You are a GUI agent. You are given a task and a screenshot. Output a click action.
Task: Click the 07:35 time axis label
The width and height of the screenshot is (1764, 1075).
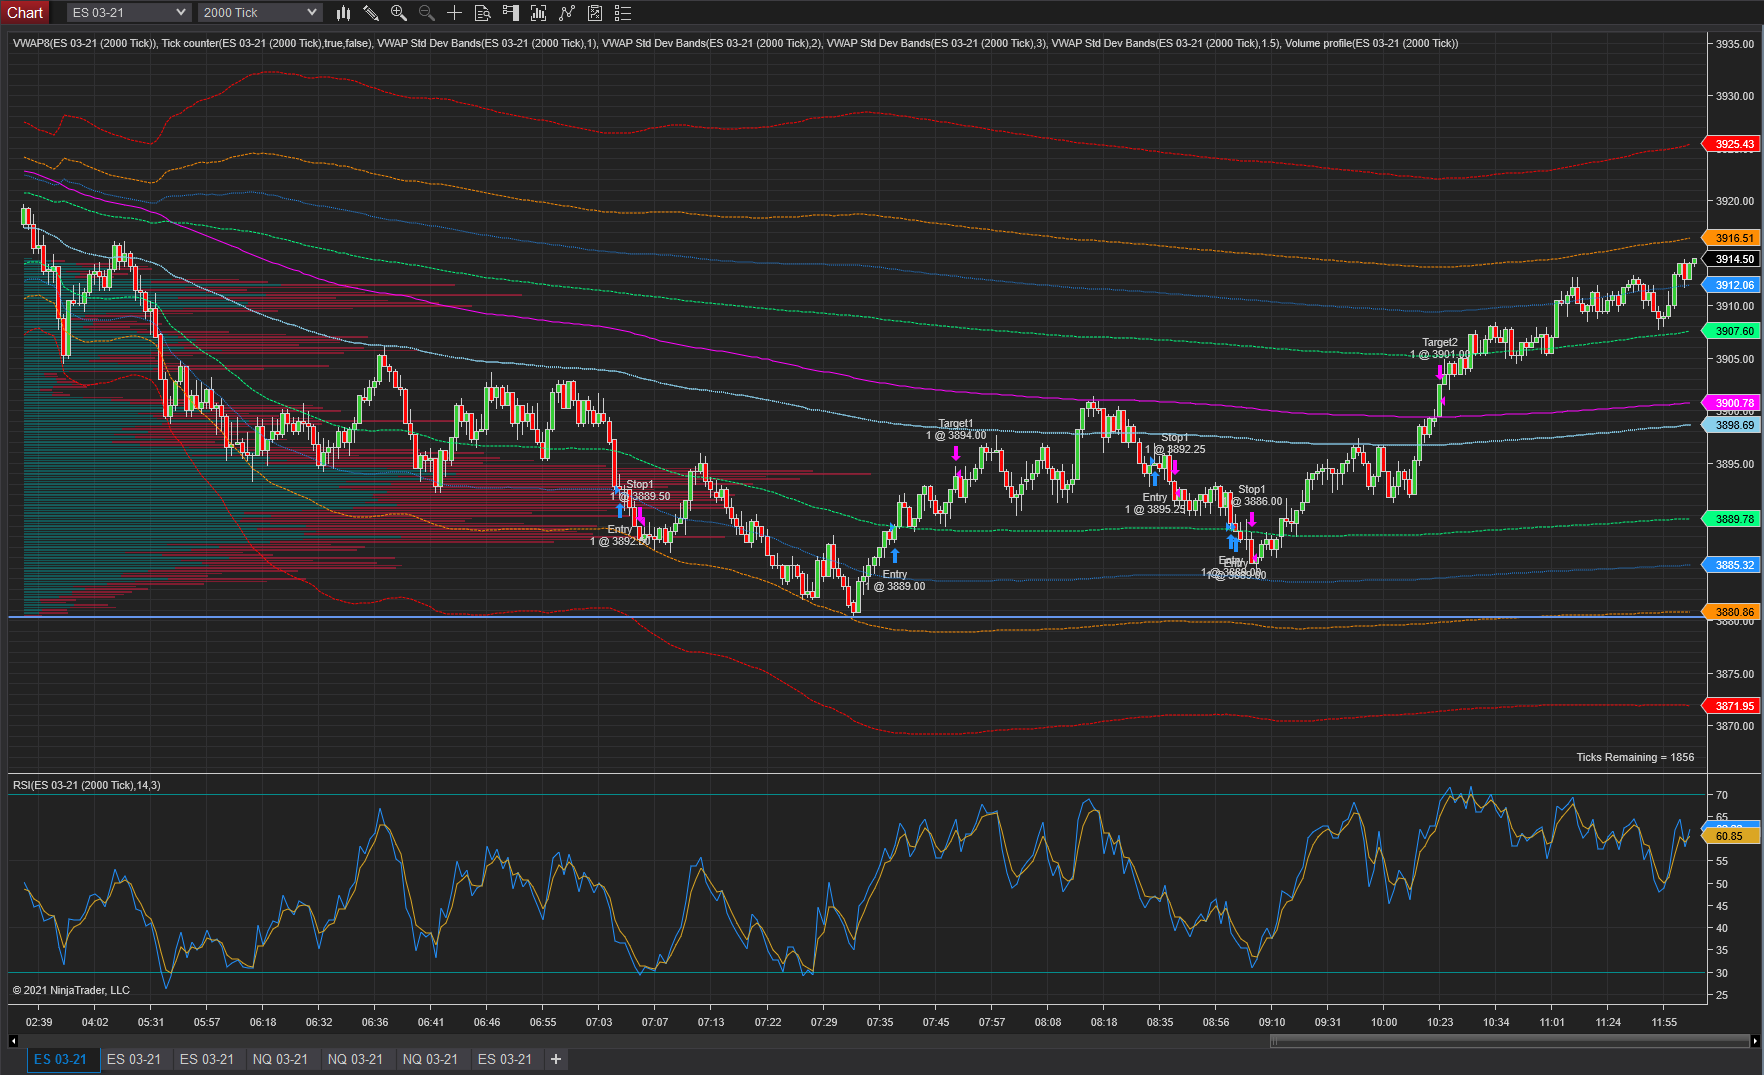(880, 1022)
